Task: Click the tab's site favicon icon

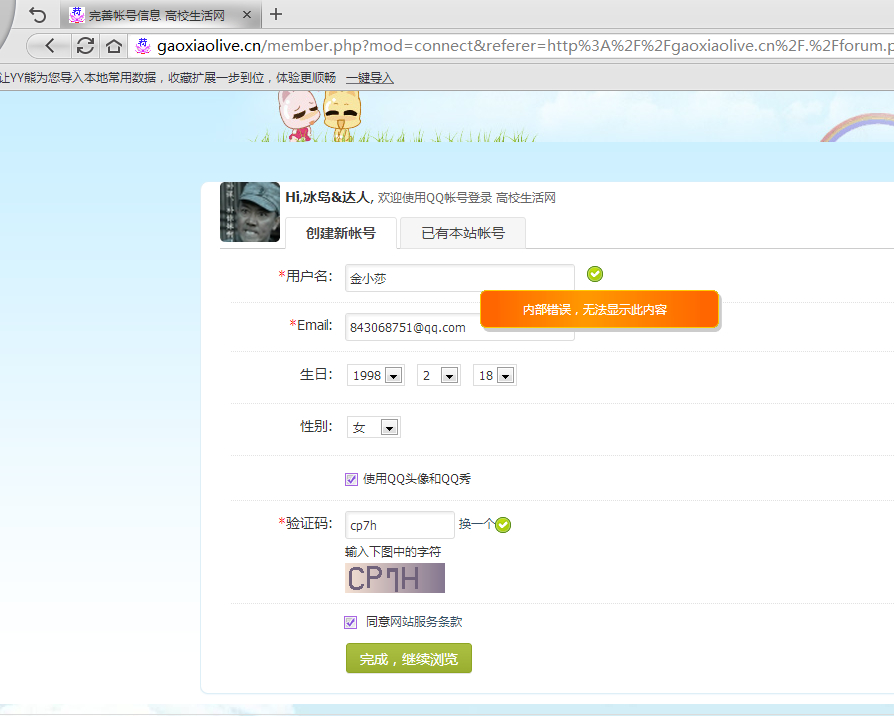Action: click(x=76, y=15)
